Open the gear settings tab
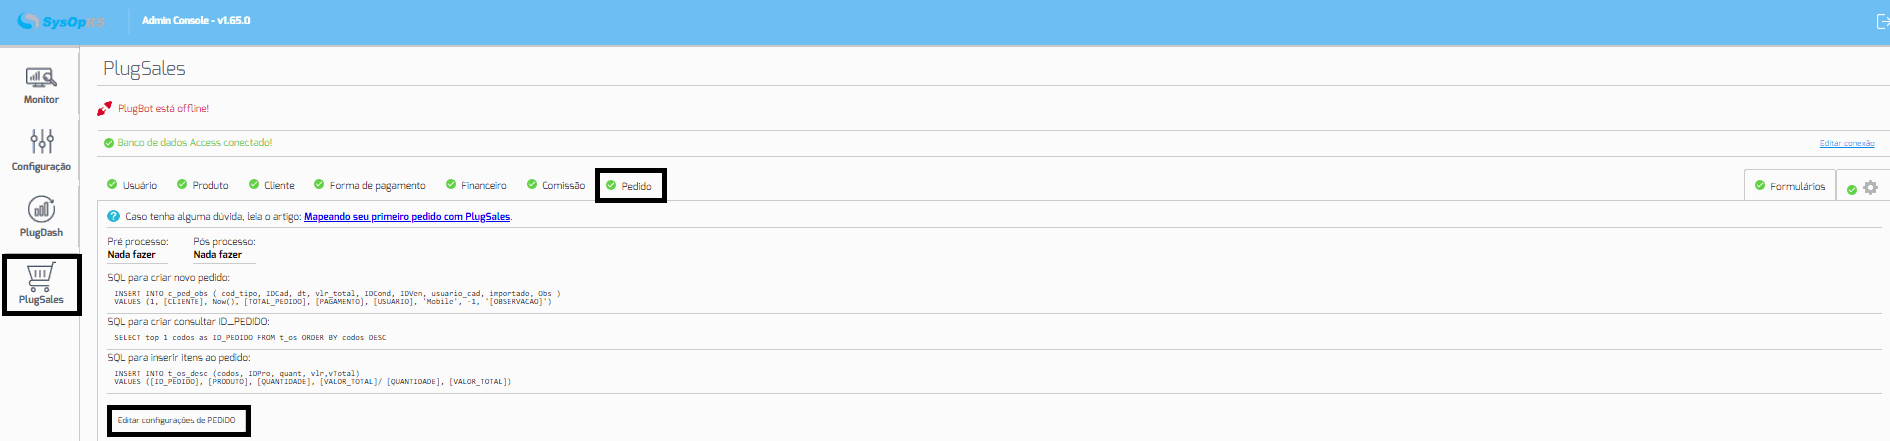The width and height of the screenshot is (1890, 441). [1870, 188]
